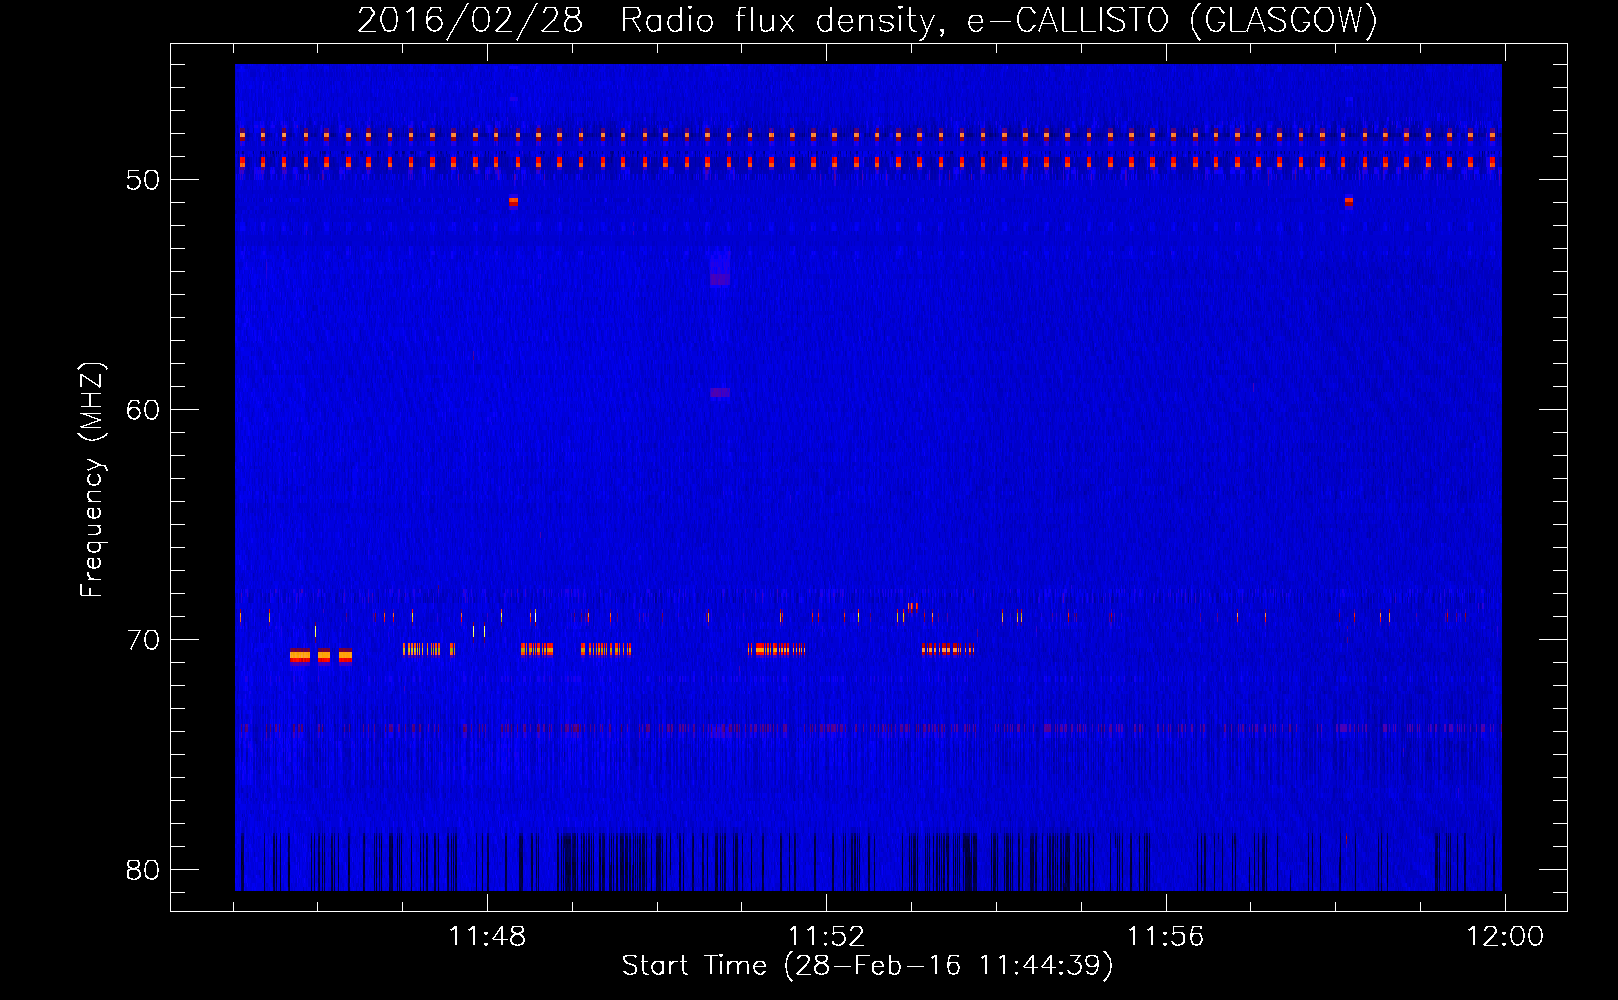This screenshot has height=1000, width=1618.
Task: Click the '50' frequency tick label
Action: pyautogui.click(x=143, y=180)
